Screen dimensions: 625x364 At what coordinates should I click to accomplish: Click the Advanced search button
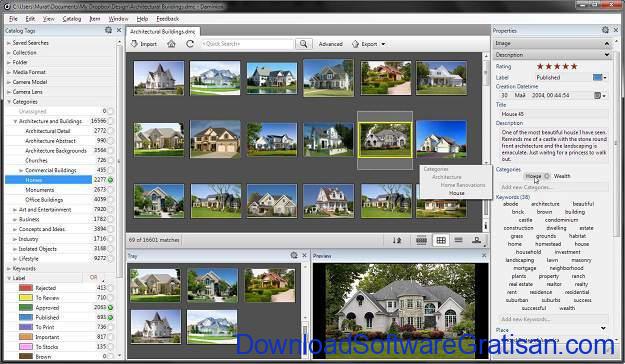click(x=330, y=44)
